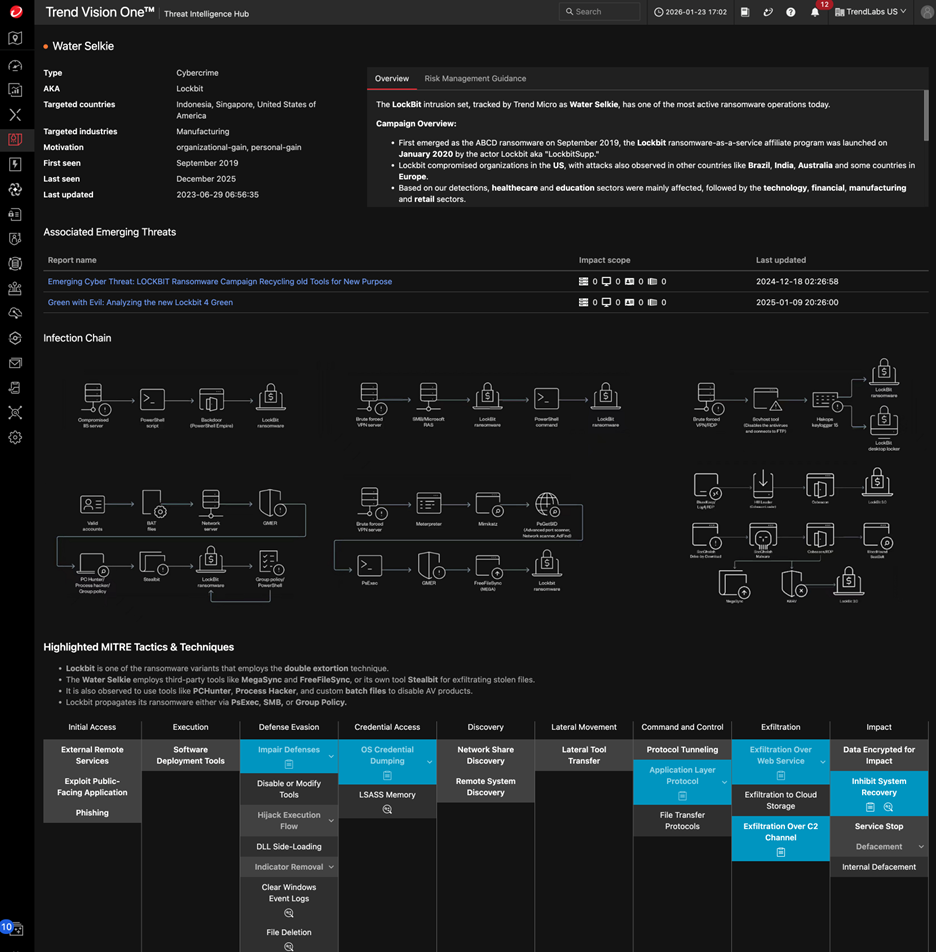The image size is (936, 952).
Task: Click the help question mark icon
Action: (x=791, y=12)
